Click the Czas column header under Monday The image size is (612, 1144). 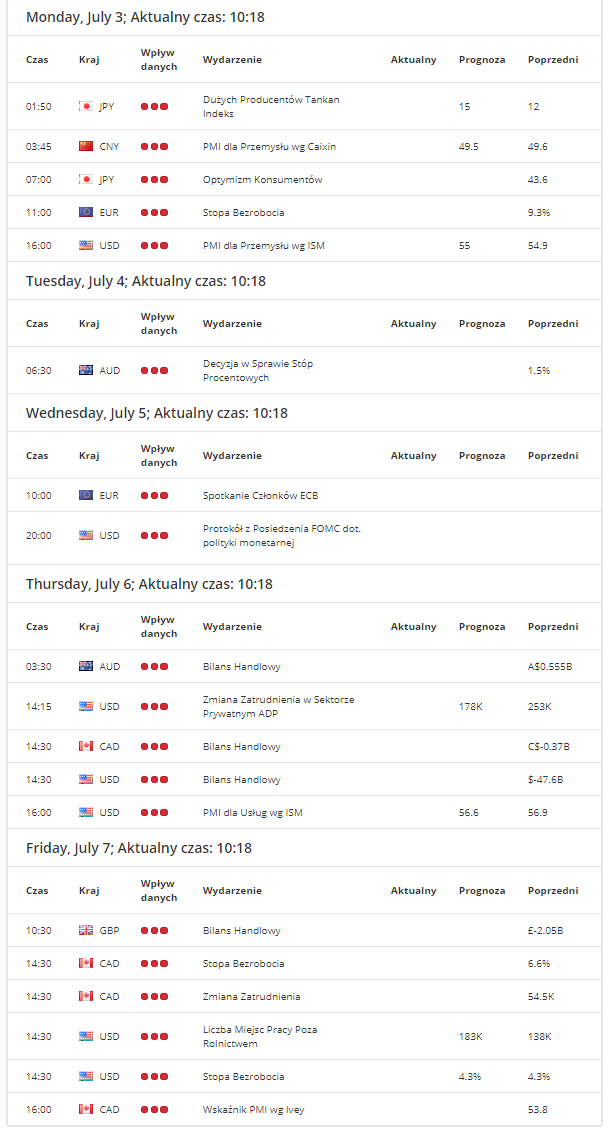[37, 60]
